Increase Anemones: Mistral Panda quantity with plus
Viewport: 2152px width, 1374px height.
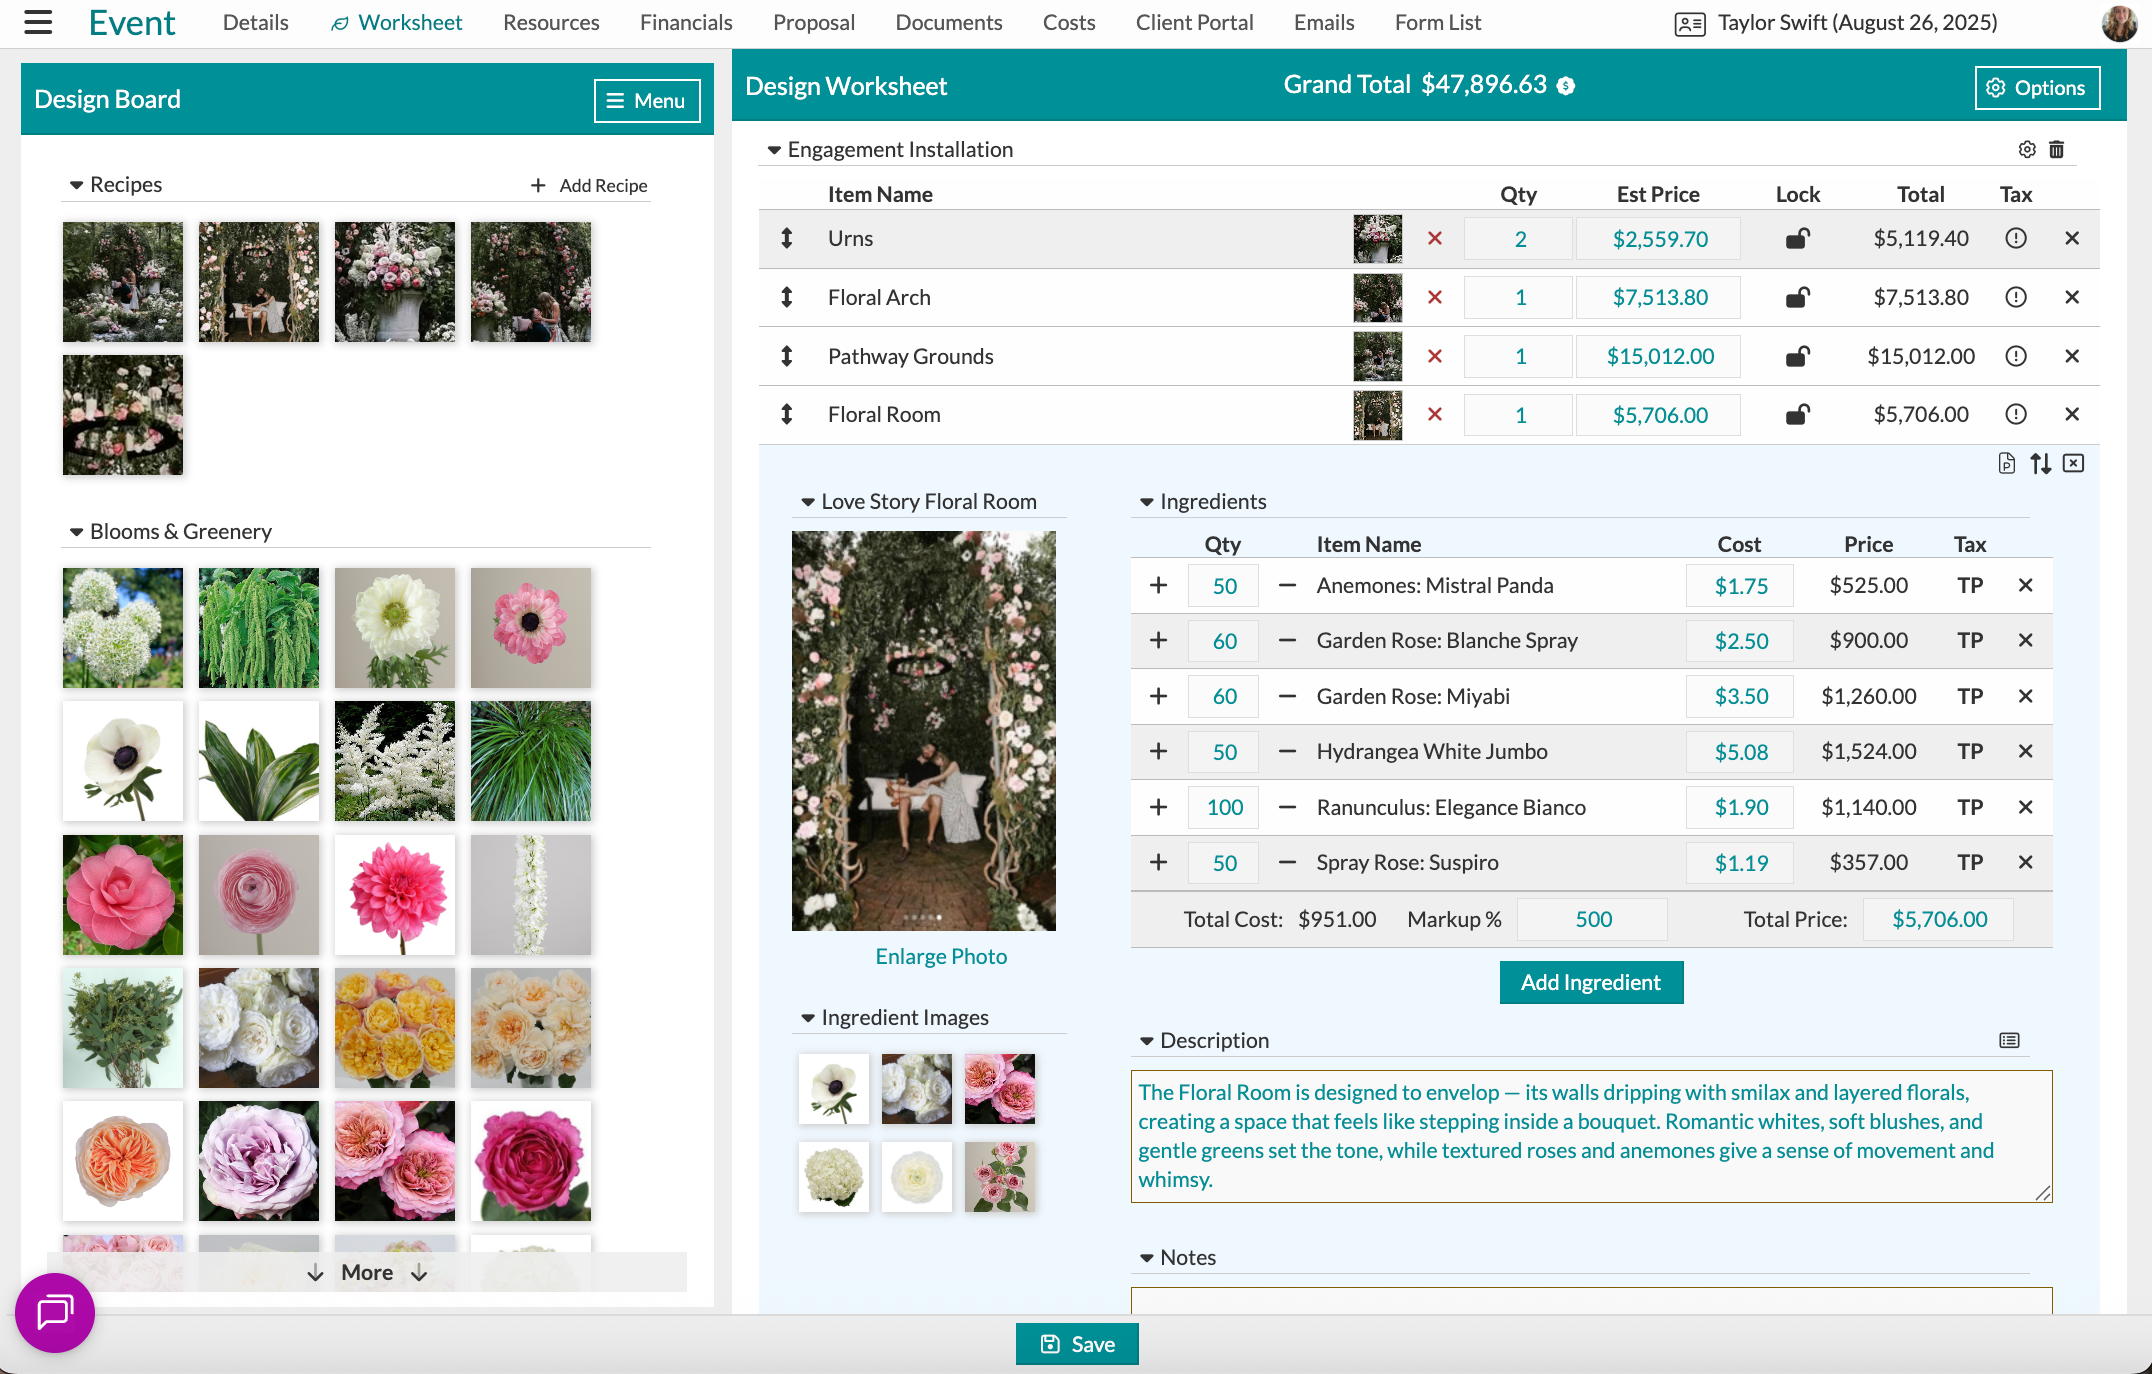pos(1158,585)
